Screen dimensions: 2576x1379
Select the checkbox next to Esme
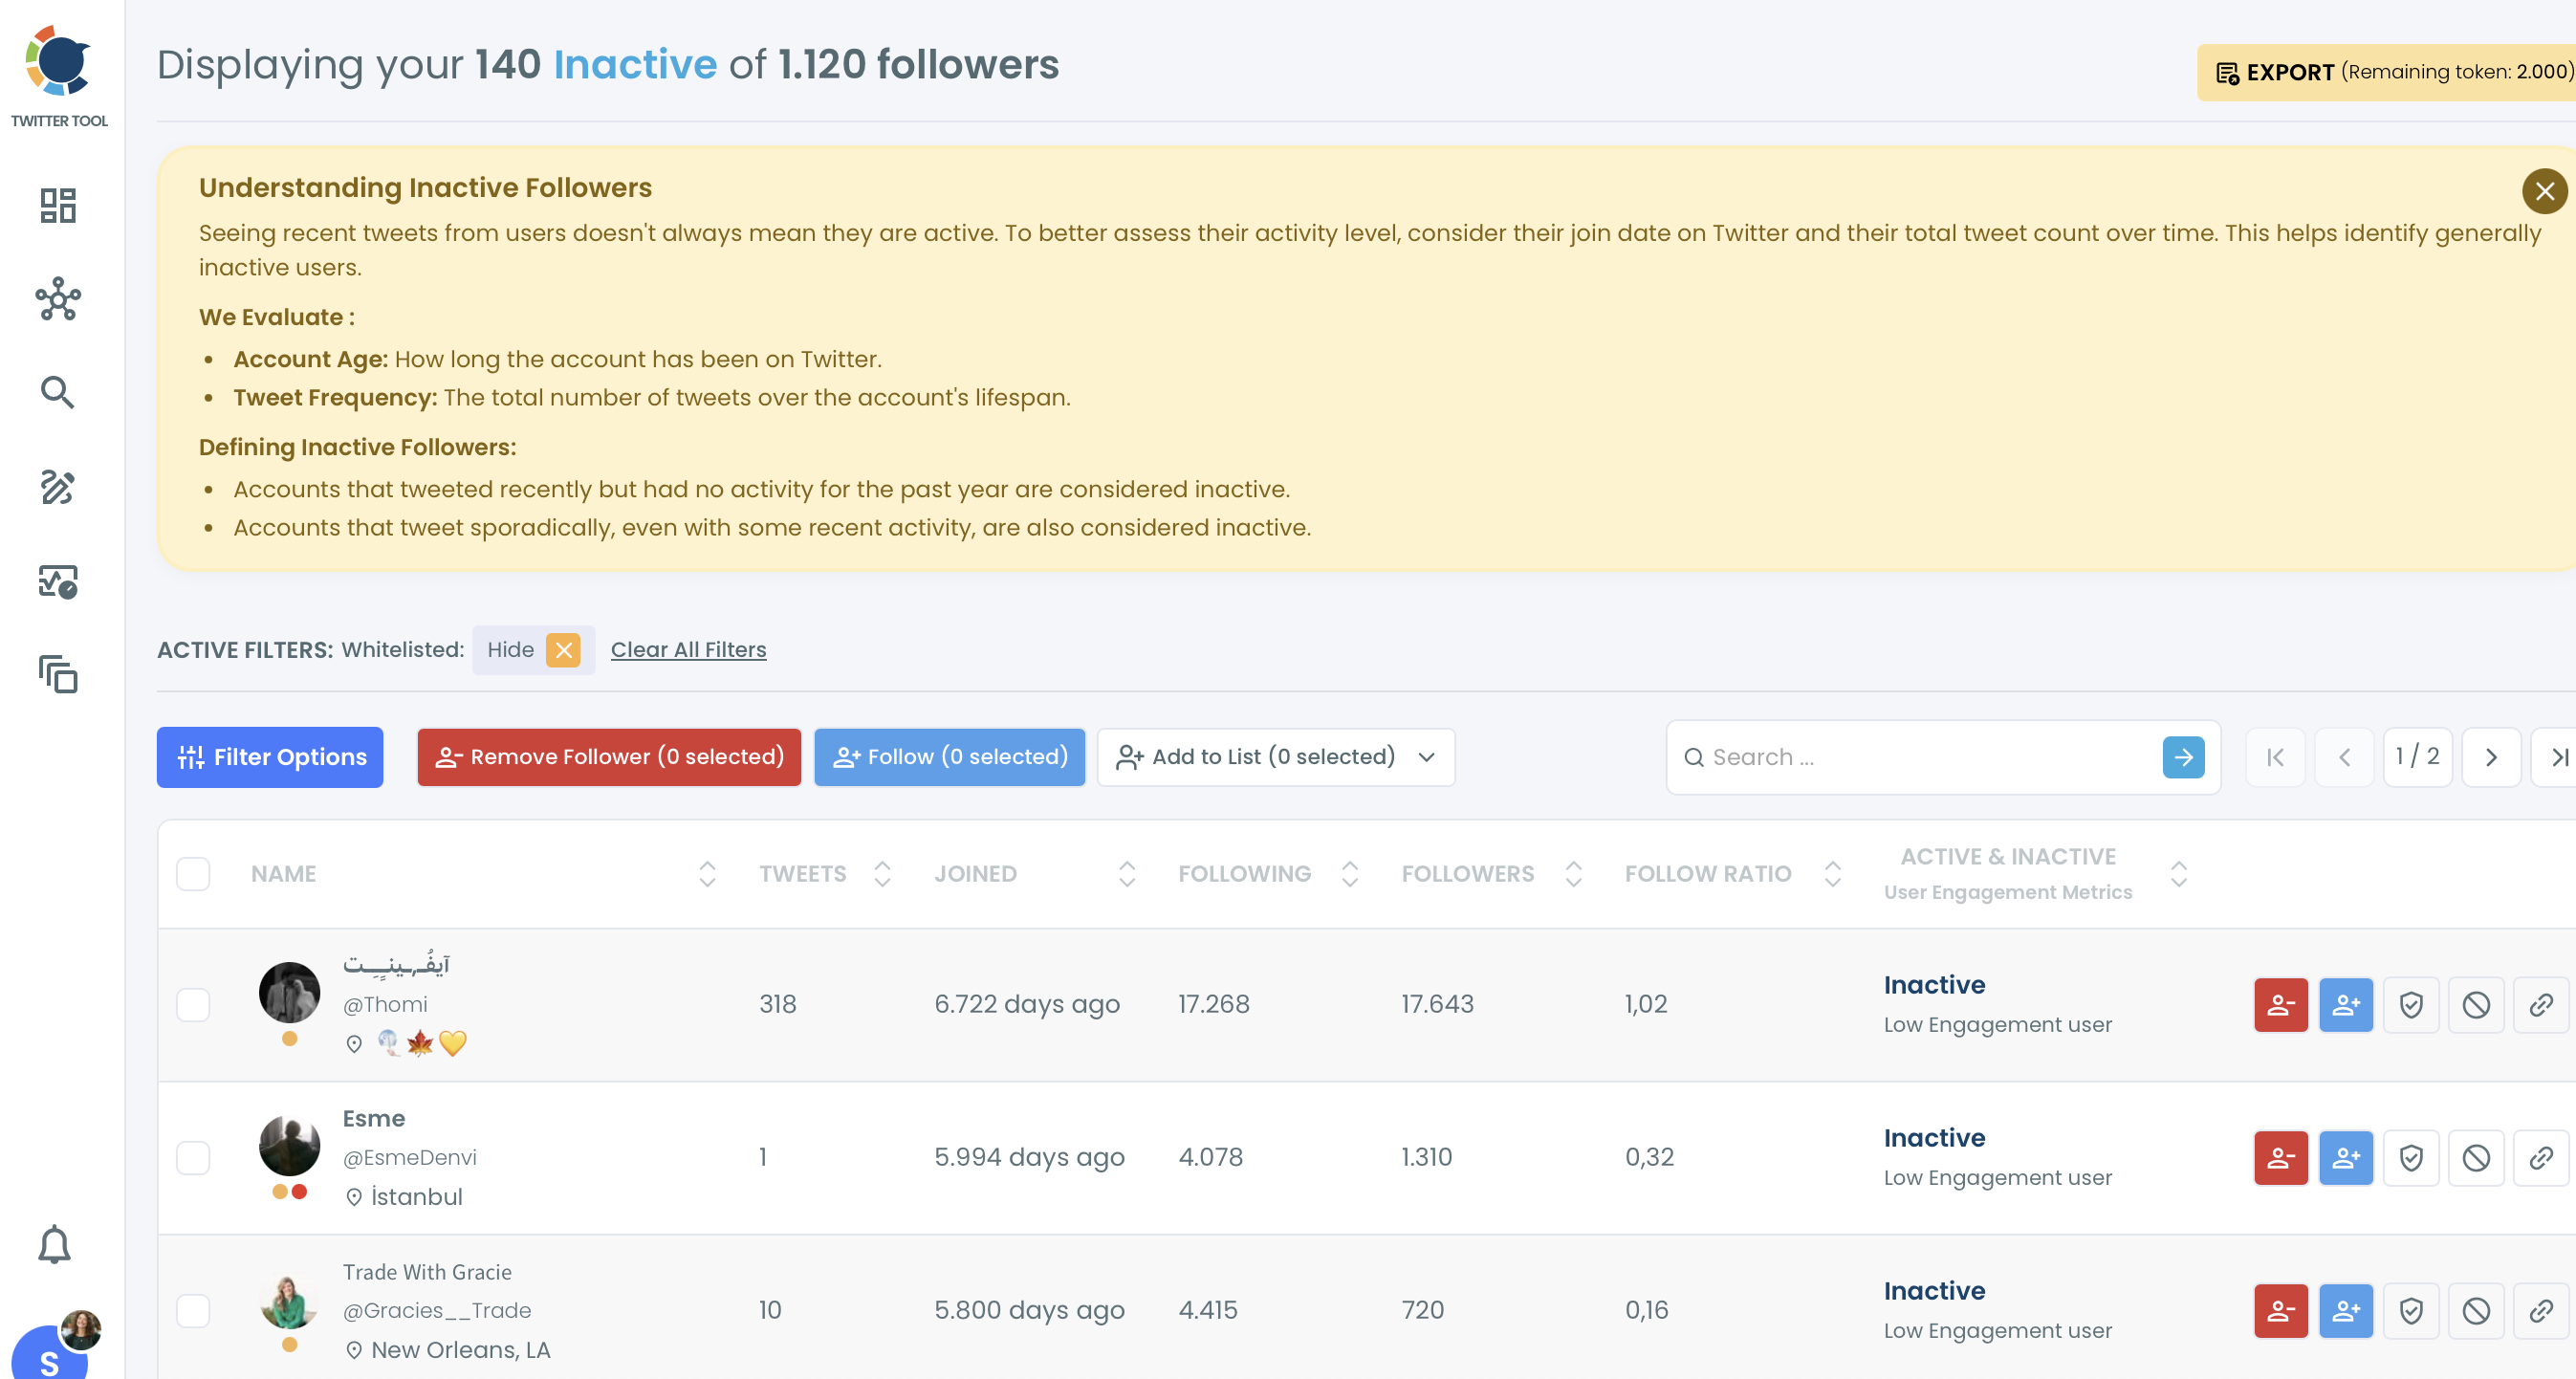pos(194,1158)
